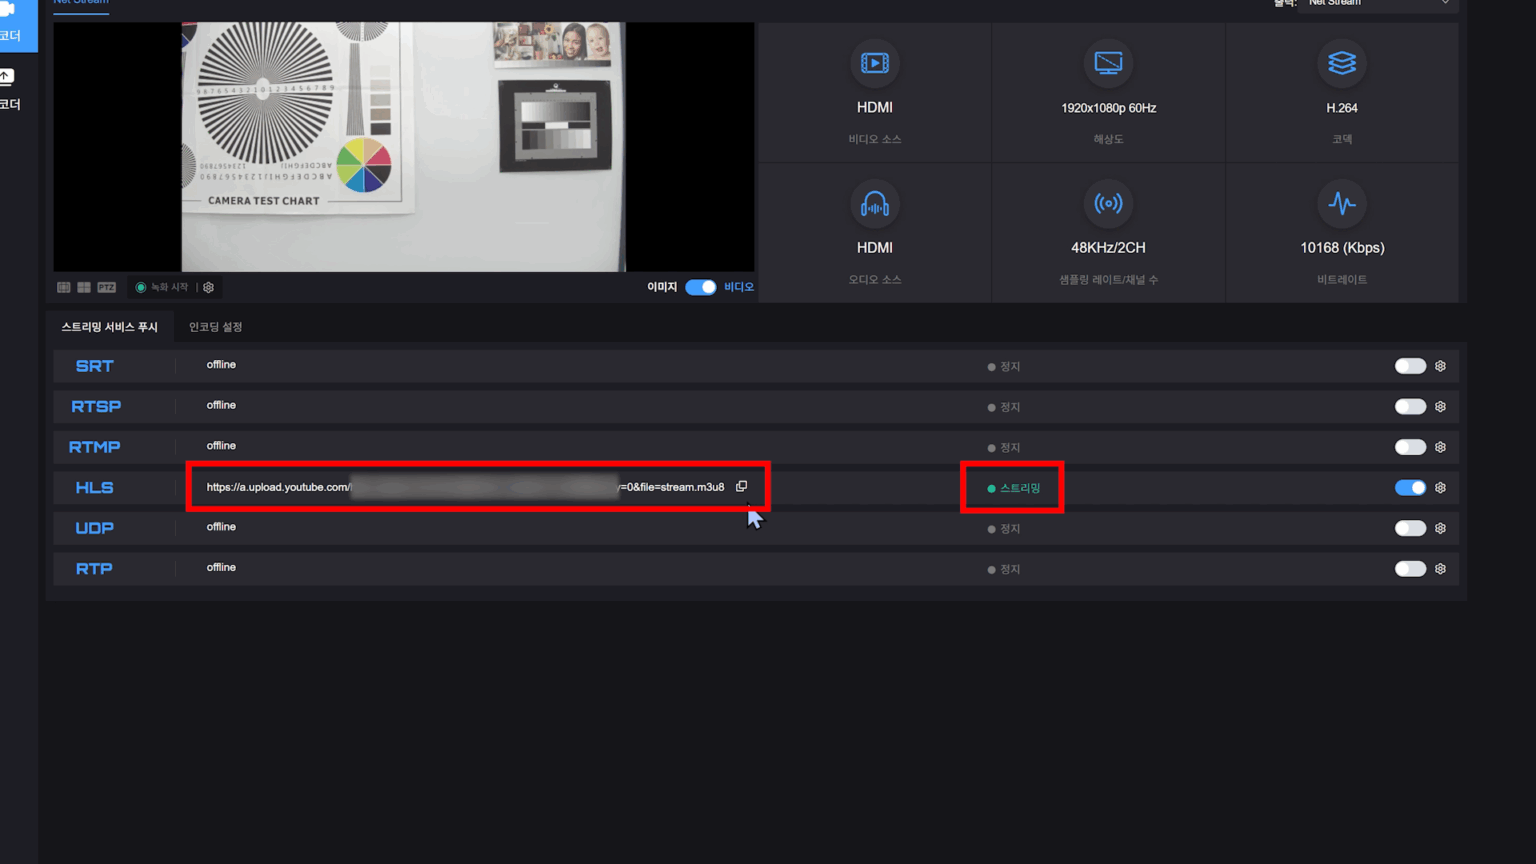Screen dimensions: 1536x864
Task: Enable the RTP streaming switch
Action: pos(1410,569)
